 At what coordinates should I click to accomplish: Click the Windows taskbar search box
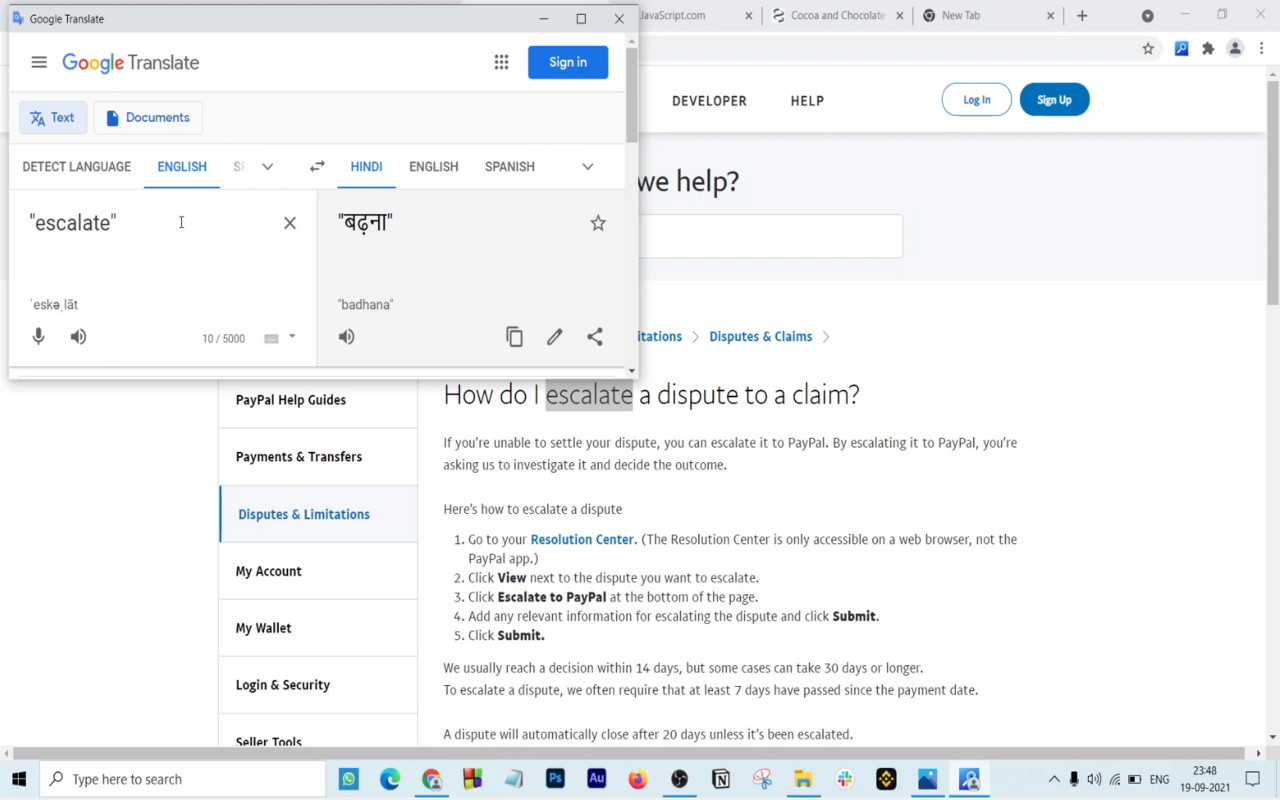coord(184,779)
